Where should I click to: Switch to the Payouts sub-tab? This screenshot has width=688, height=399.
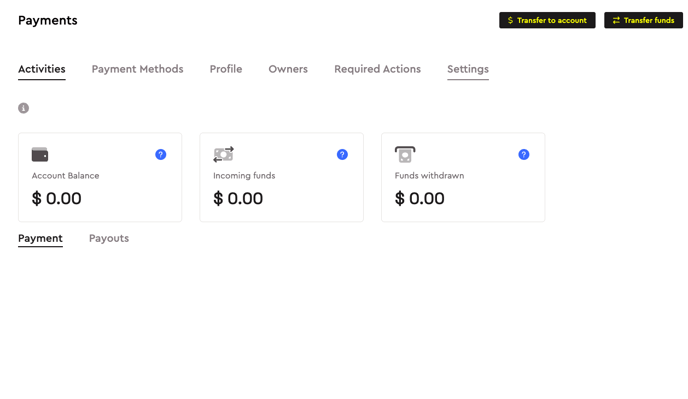coord(109,238)
